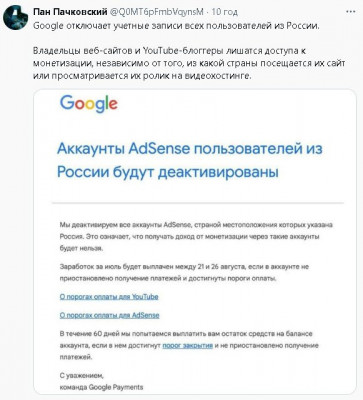
Task: Click signature команда Google Payments
Action: [101, 387]
